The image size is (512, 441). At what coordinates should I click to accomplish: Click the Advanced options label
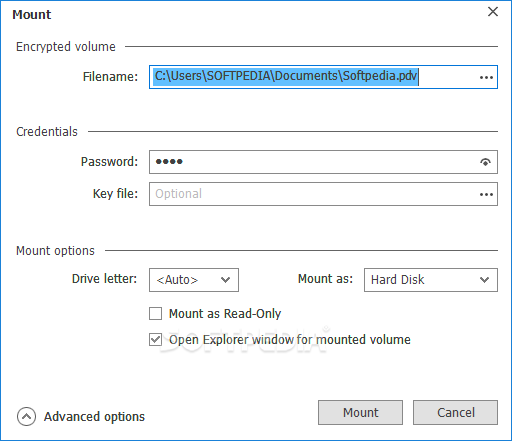point(94,417)
